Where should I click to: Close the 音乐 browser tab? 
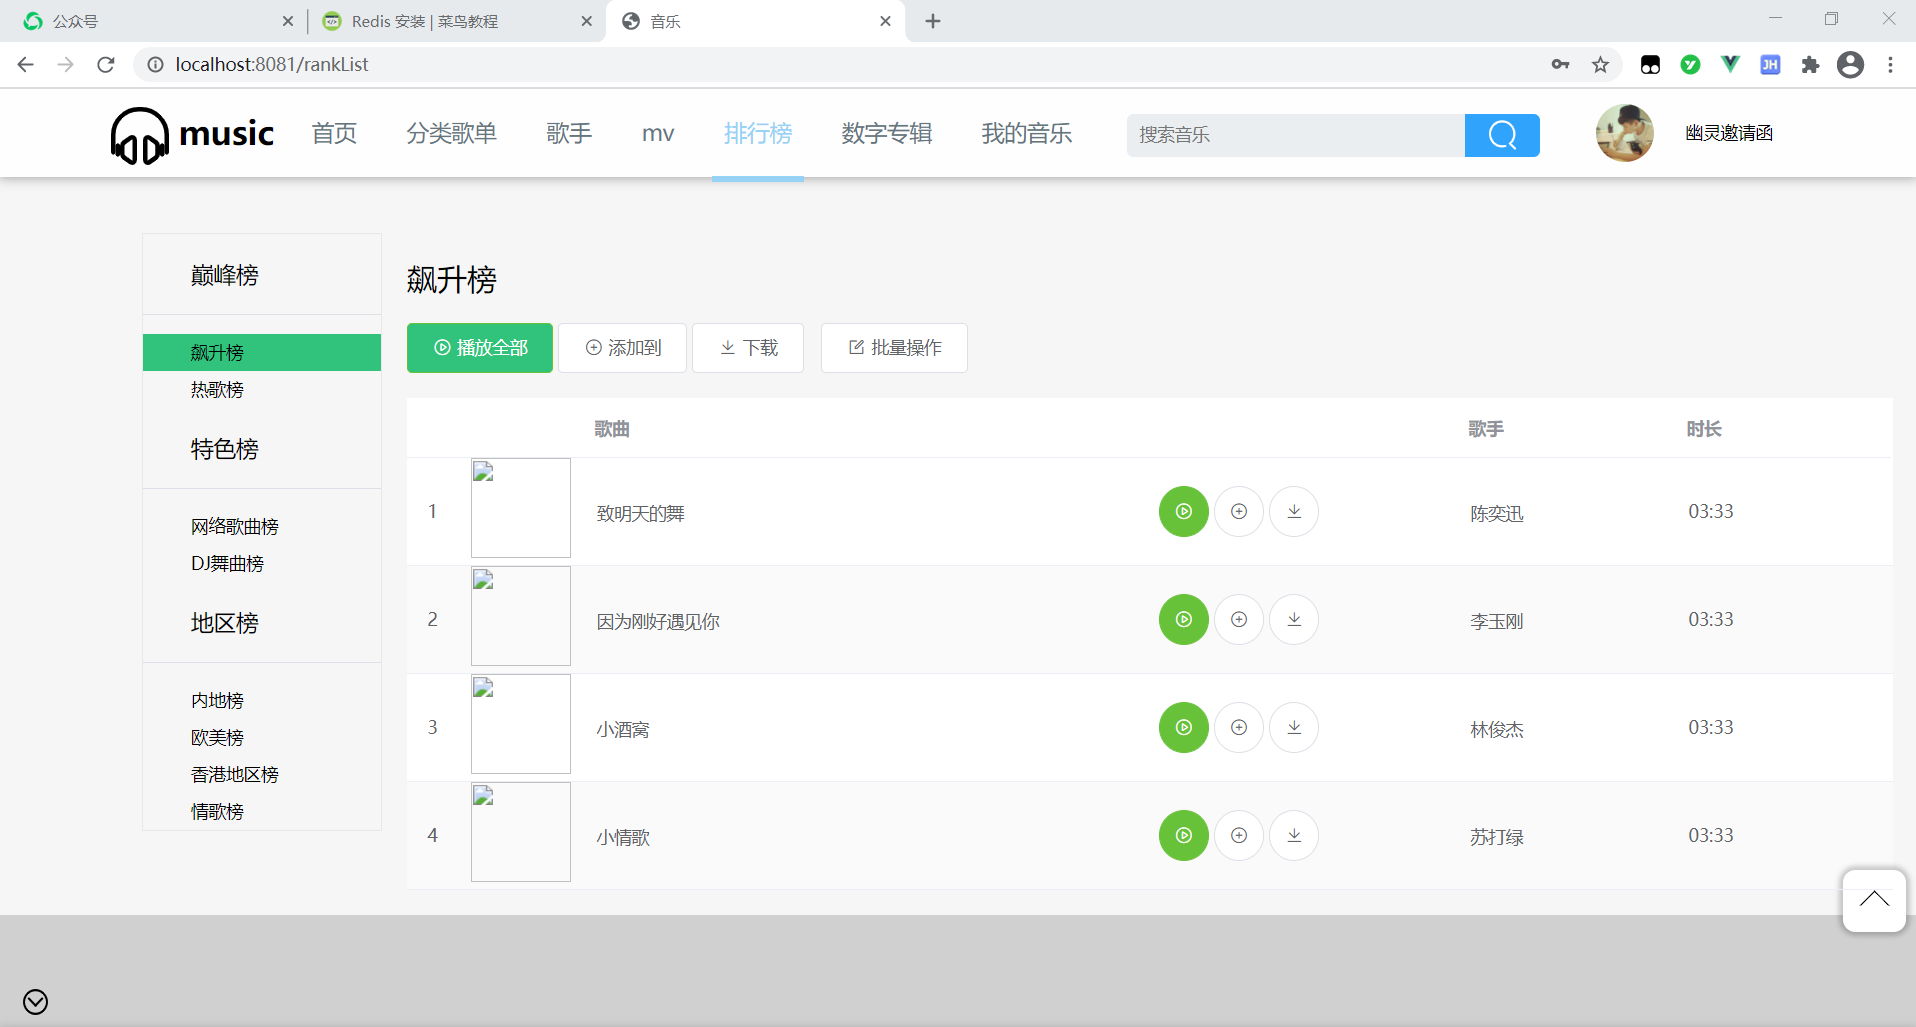click(x=885, y=21)
